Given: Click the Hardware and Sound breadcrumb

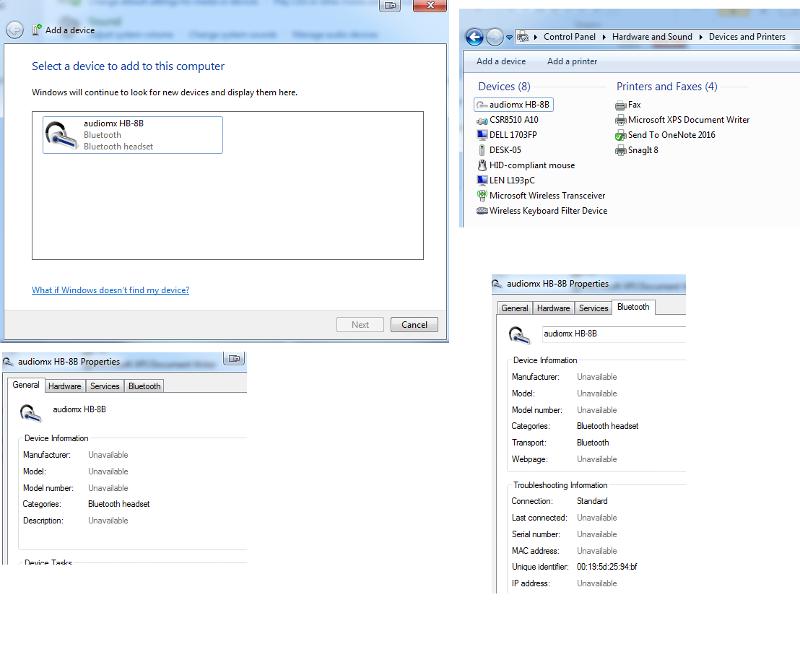Looking at the screenshot, I should coord(652,37).
